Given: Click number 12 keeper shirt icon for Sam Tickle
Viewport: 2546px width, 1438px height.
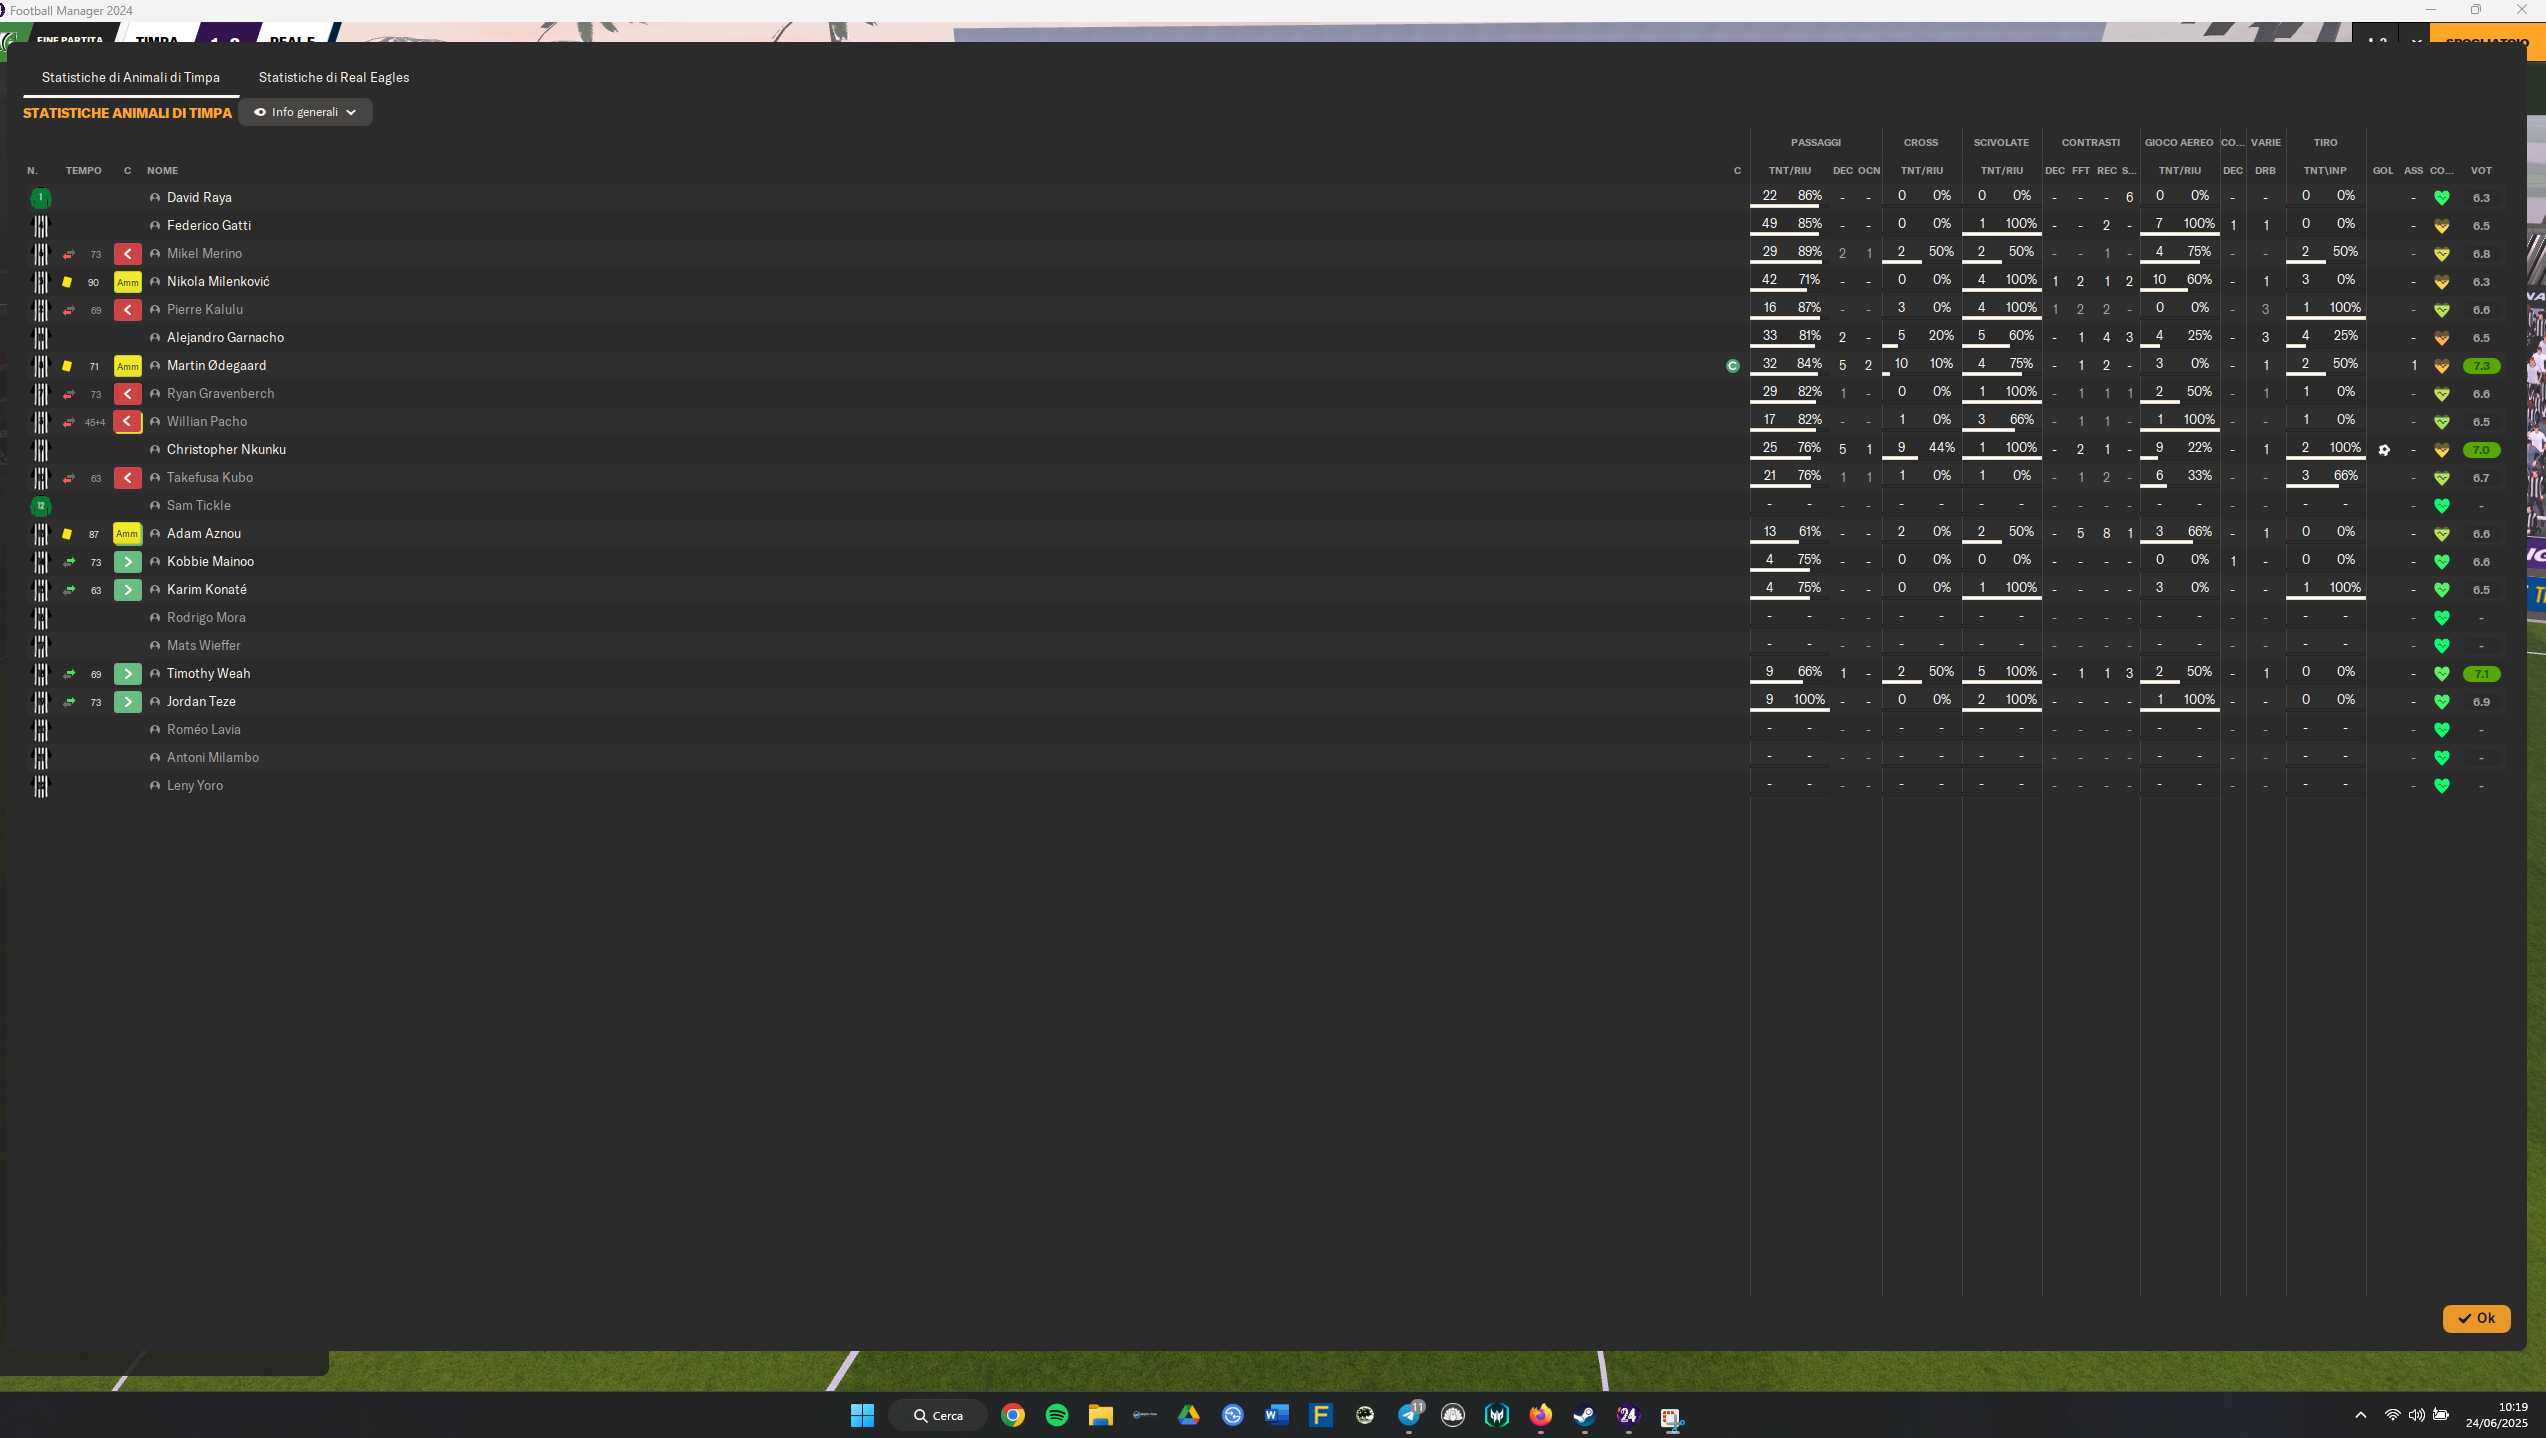Looking at the screenshot, I should (40, 506).
